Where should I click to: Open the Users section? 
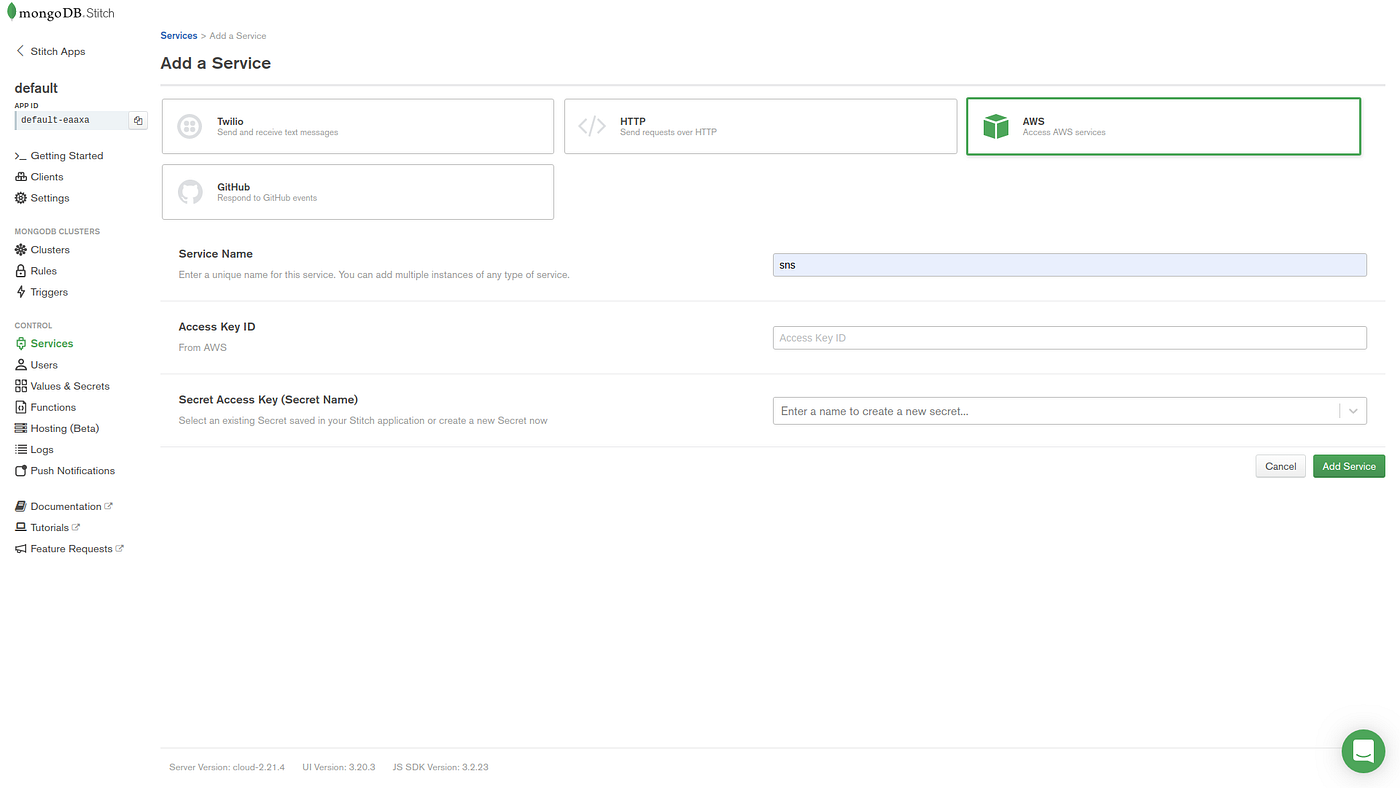44,364
